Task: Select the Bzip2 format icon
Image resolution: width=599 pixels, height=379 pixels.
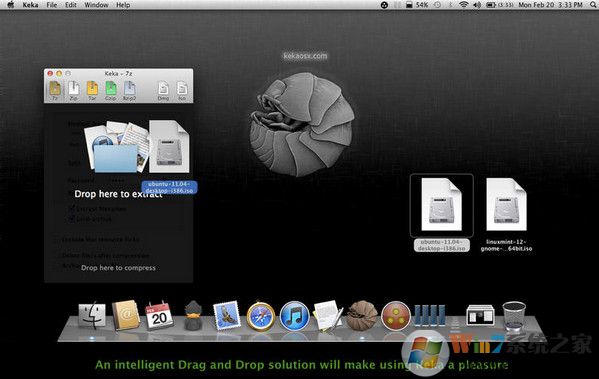Action: point(129,90)
